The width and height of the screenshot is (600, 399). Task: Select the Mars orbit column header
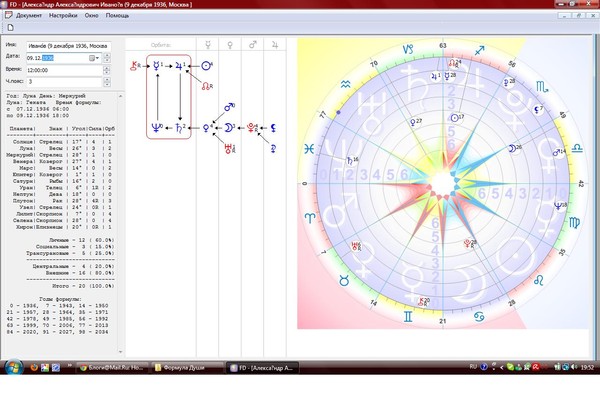[x=253, y=45]
